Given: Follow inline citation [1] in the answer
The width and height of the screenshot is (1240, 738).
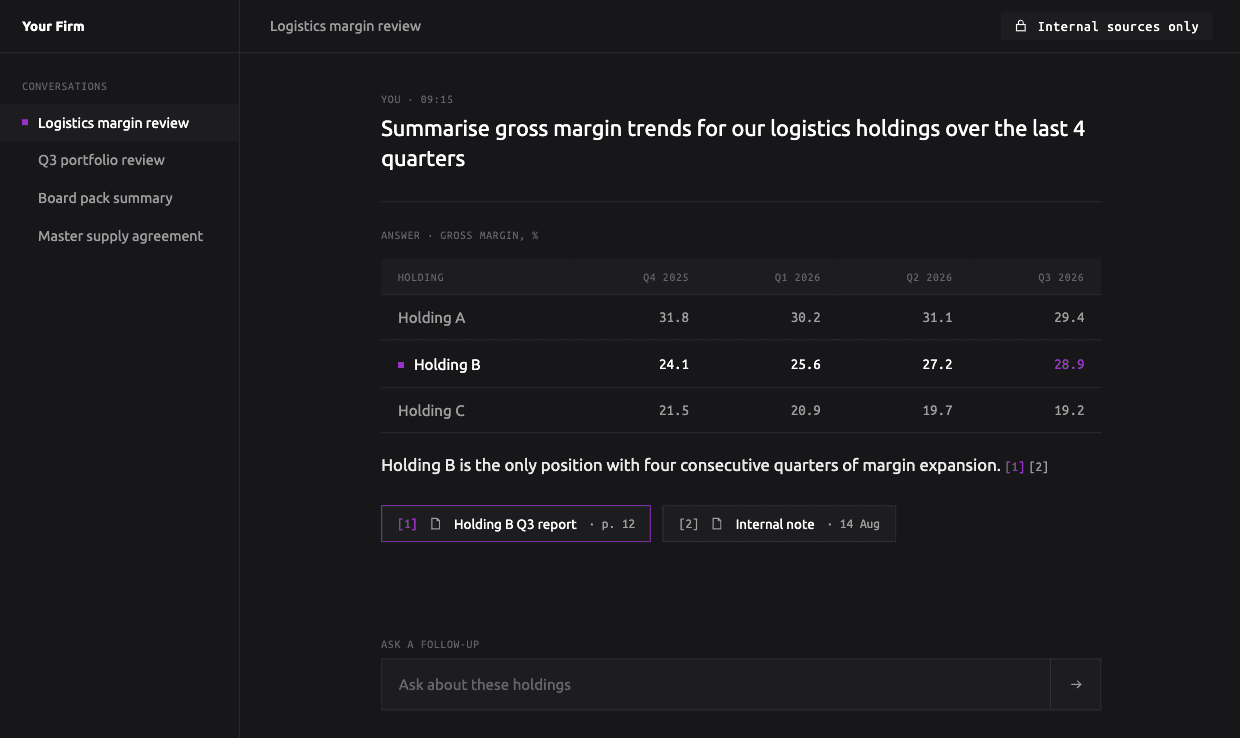Looking at the screenshot, I should pos(1015,467).
